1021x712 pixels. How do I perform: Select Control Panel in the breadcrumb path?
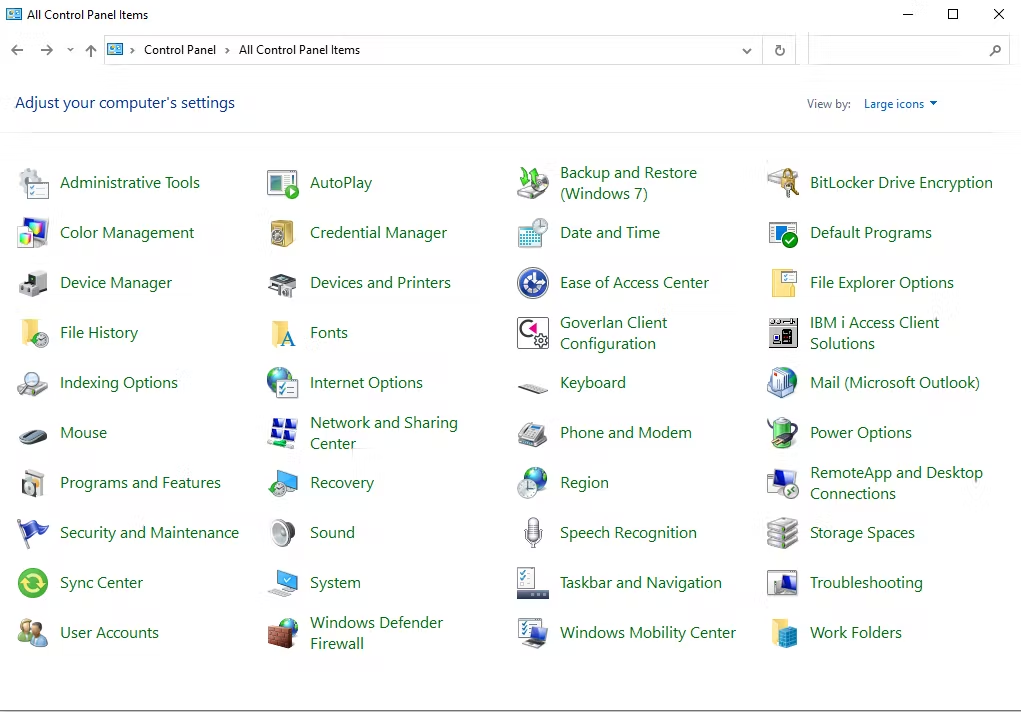(180, 50)
